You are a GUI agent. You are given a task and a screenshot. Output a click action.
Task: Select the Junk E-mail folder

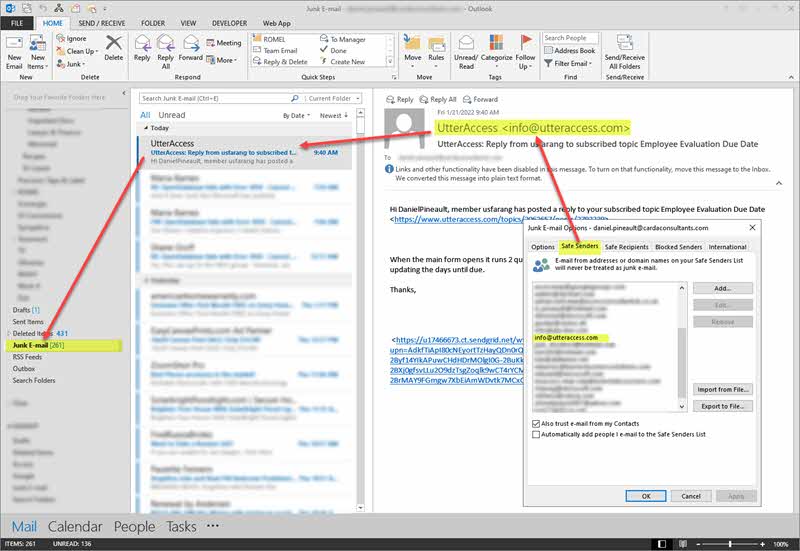(64, 345)
